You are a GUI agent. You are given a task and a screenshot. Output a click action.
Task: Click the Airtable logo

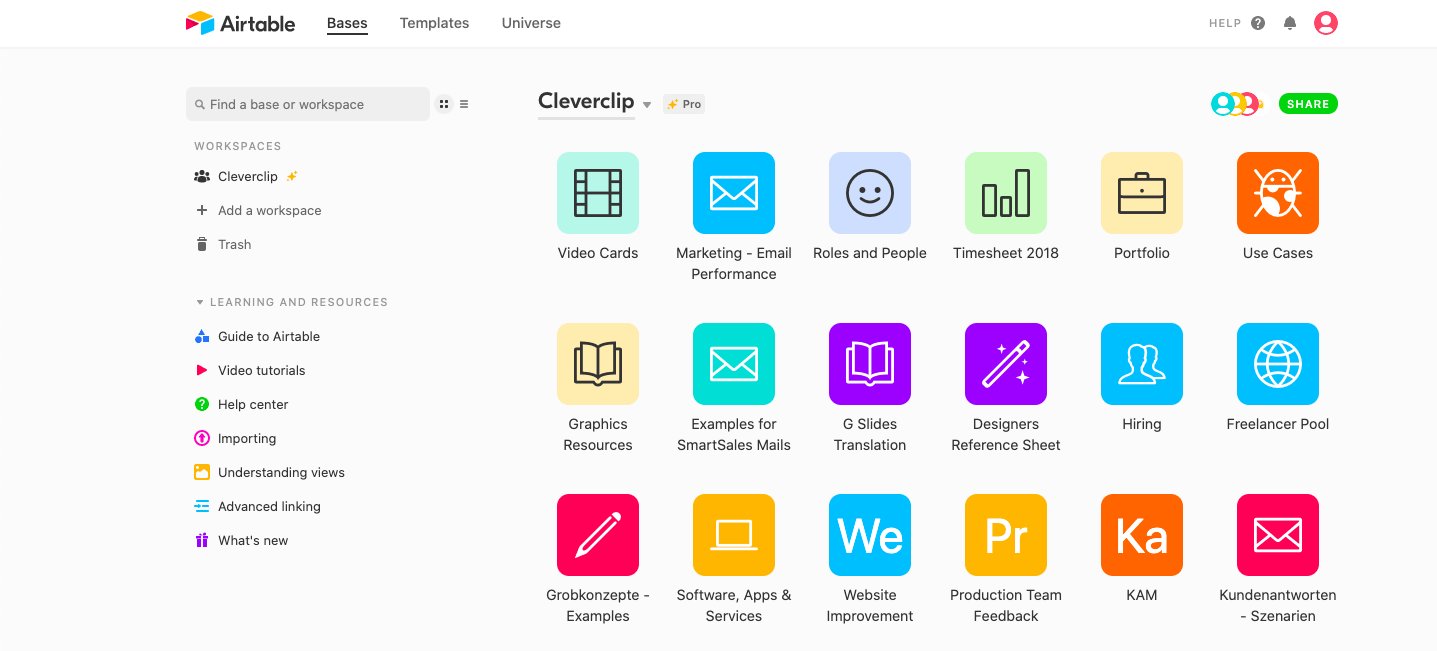240,23
